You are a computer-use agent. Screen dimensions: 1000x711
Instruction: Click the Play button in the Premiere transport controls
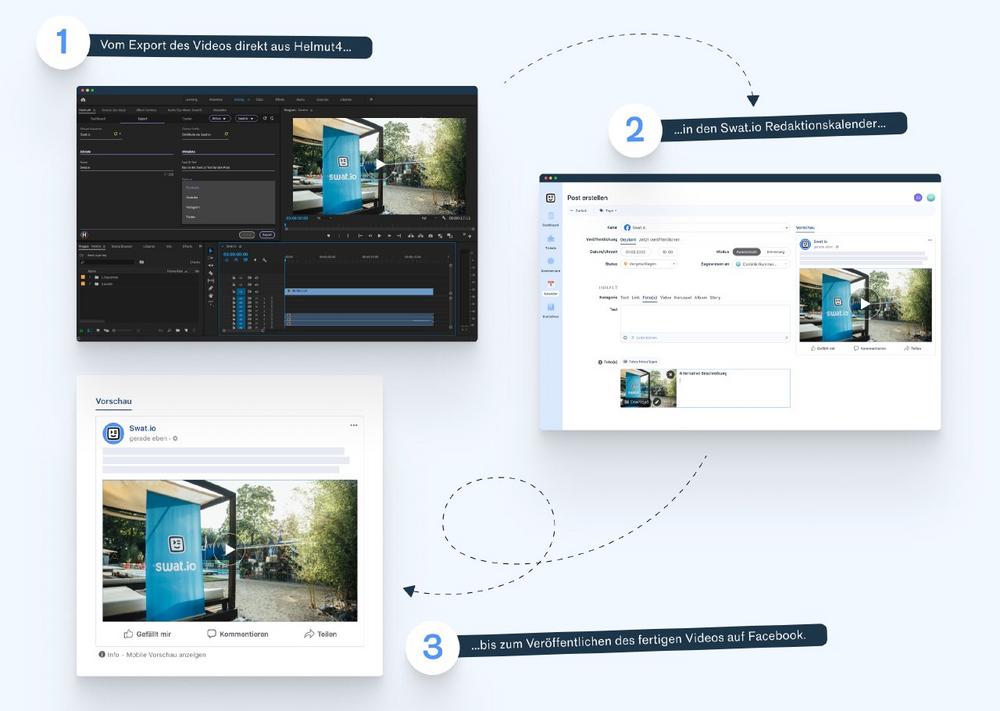coord(379,236)
